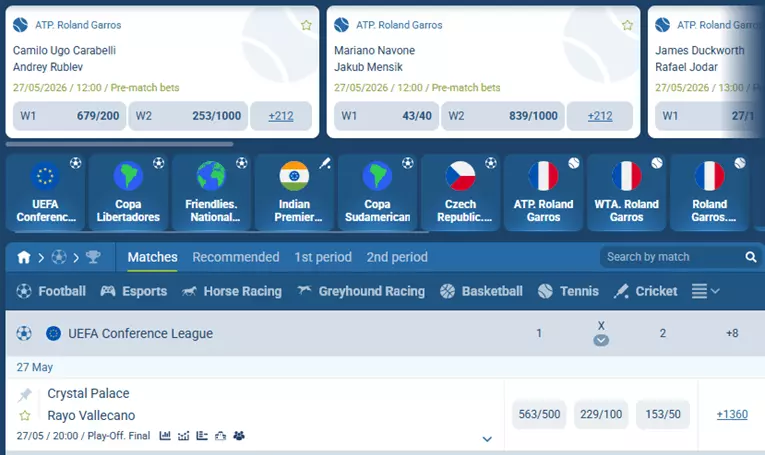Click the search magnifier icon
The width and height of the screenshot is (765, 455).
pos(751,257)
